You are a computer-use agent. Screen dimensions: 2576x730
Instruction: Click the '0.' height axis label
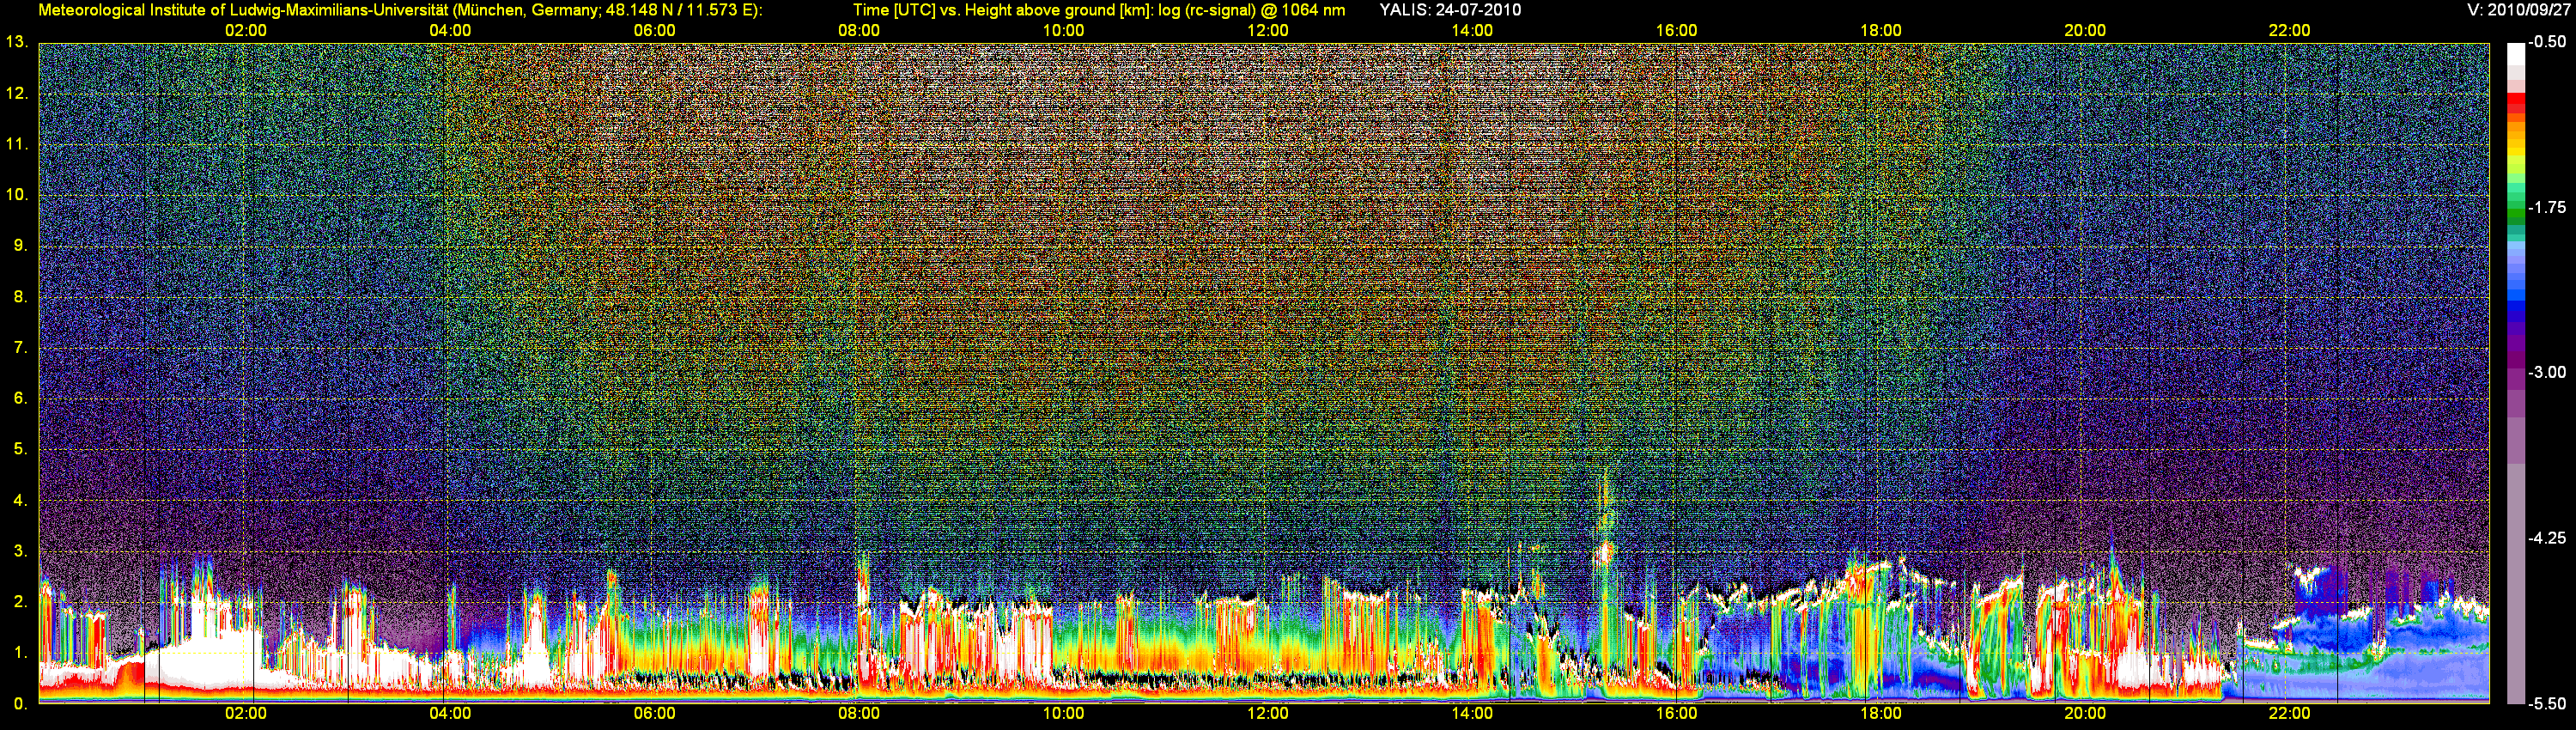pos(20,704)
